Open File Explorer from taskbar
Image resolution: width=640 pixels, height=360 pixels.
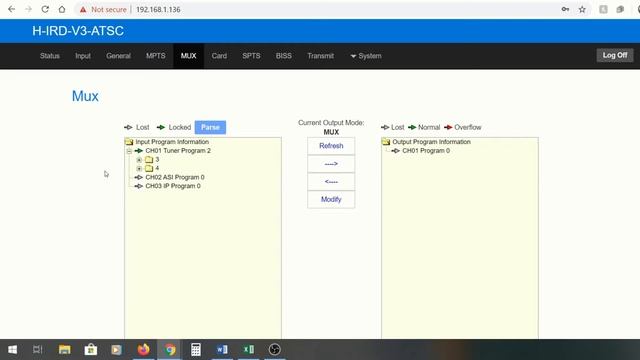click(64, 350)
